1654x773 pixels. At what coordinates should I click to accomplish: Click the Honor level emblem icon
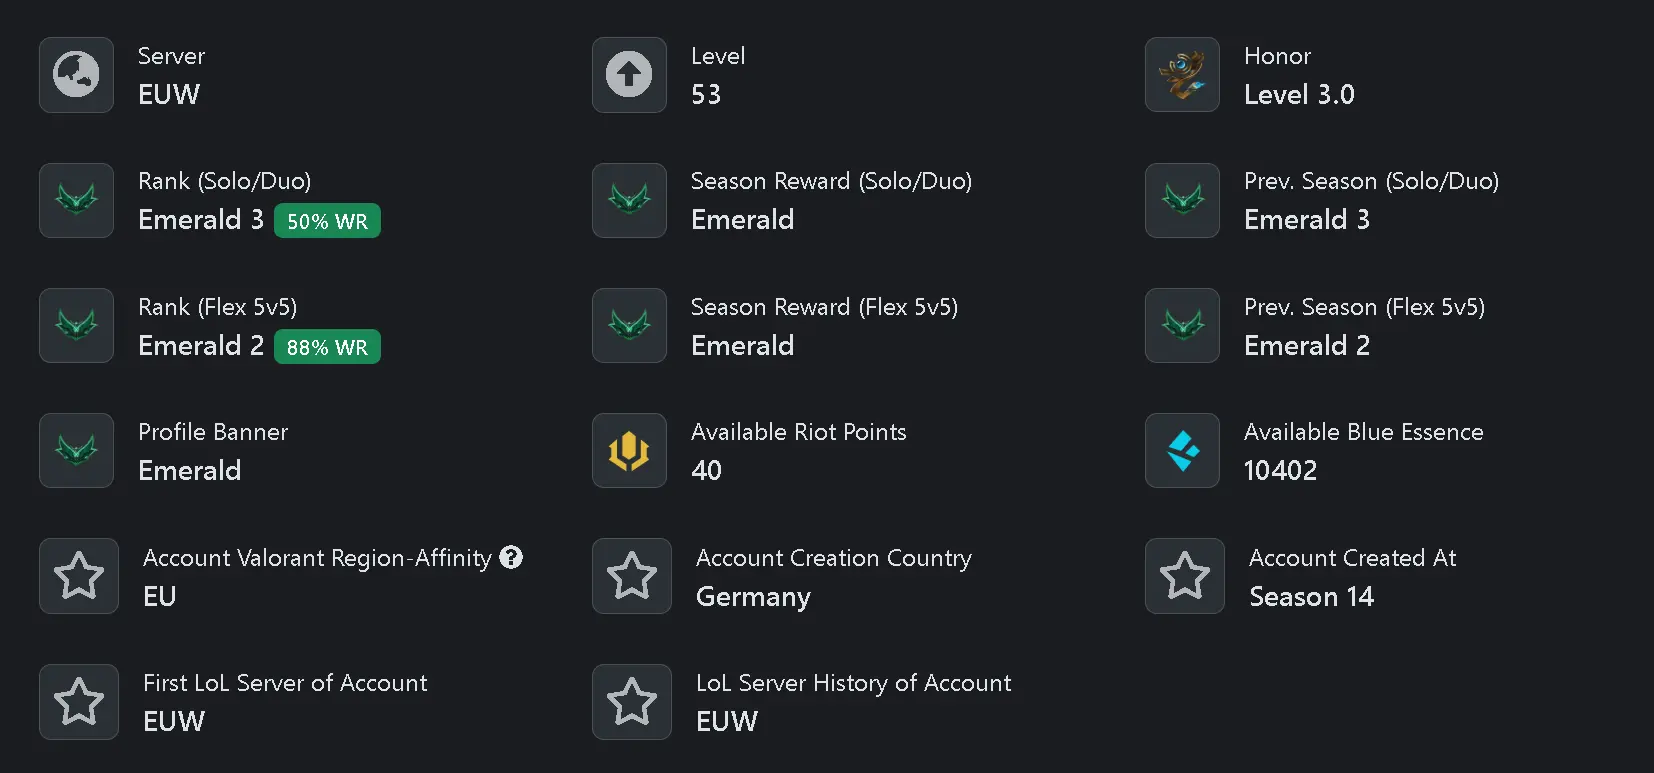coord(1182,75)
